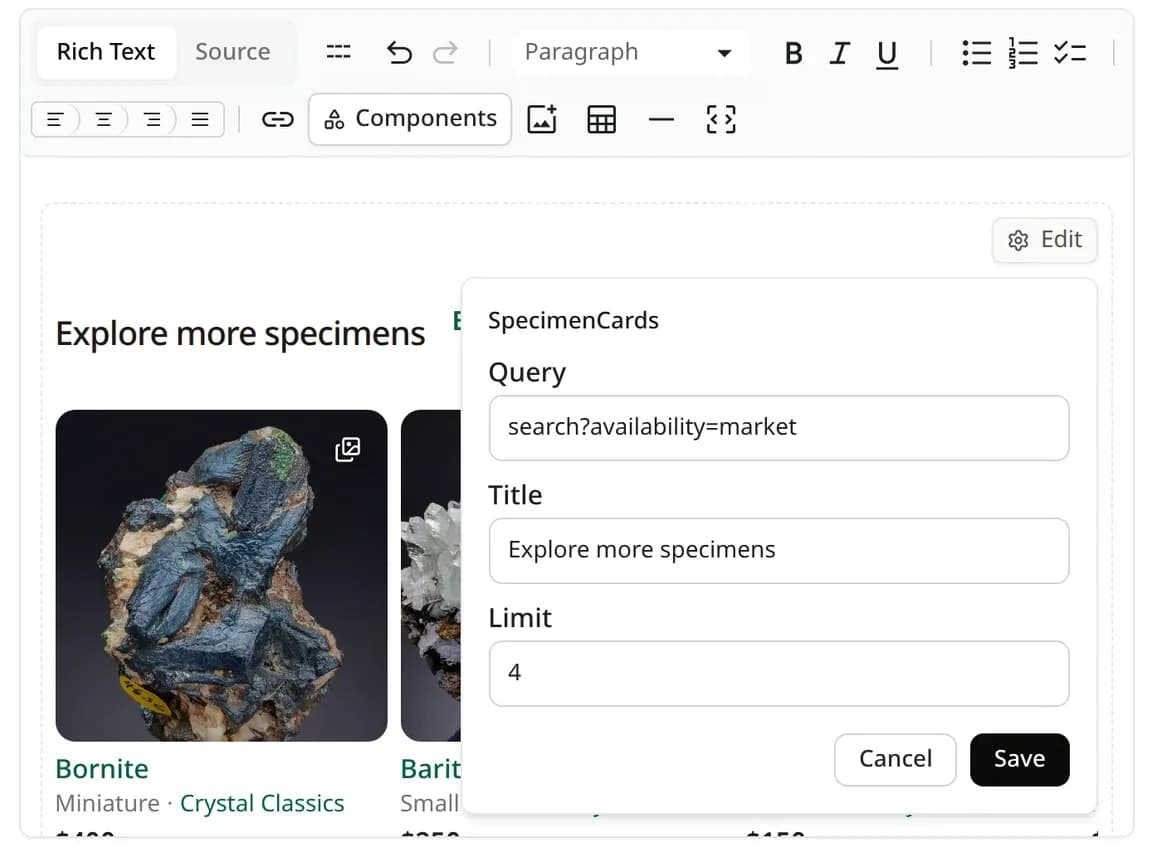Cancel the SpecimenCards settings
1152x862 pixels.
(x=895, y=759)
